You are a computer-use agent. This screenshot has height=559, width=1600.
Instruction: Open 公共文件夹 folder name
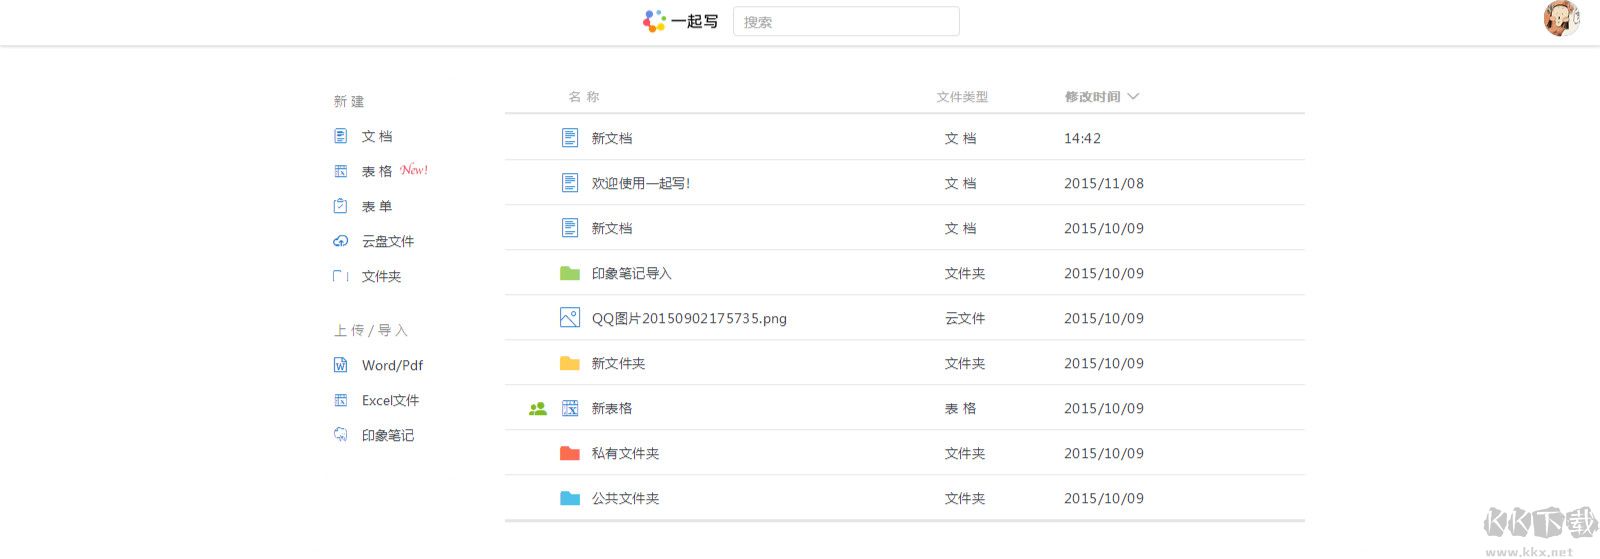(625, 498)
